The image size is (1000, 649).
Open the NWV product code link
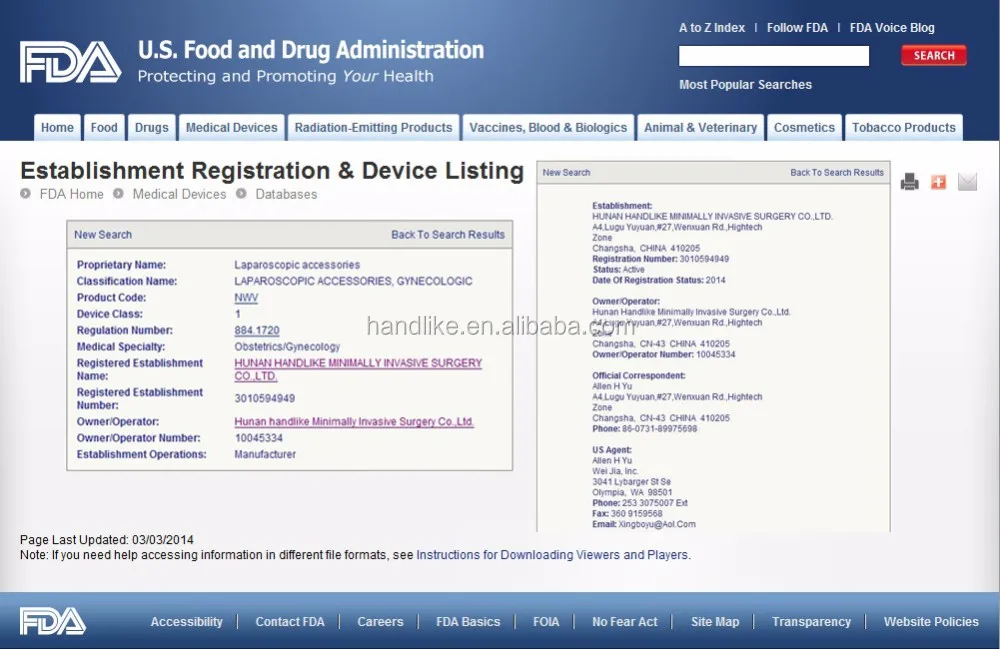[246, 298]
